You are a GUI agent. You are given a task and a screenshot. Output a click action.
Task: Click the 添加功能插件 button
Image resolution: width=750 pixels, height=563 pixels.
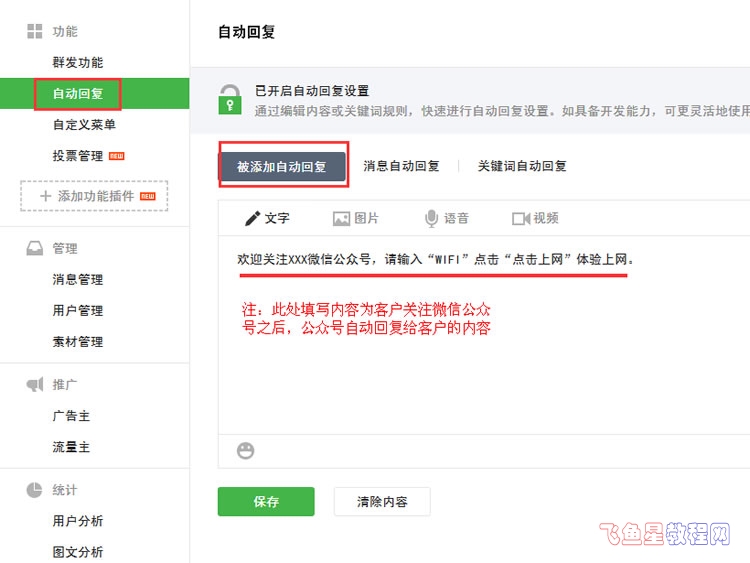[94, 196]
